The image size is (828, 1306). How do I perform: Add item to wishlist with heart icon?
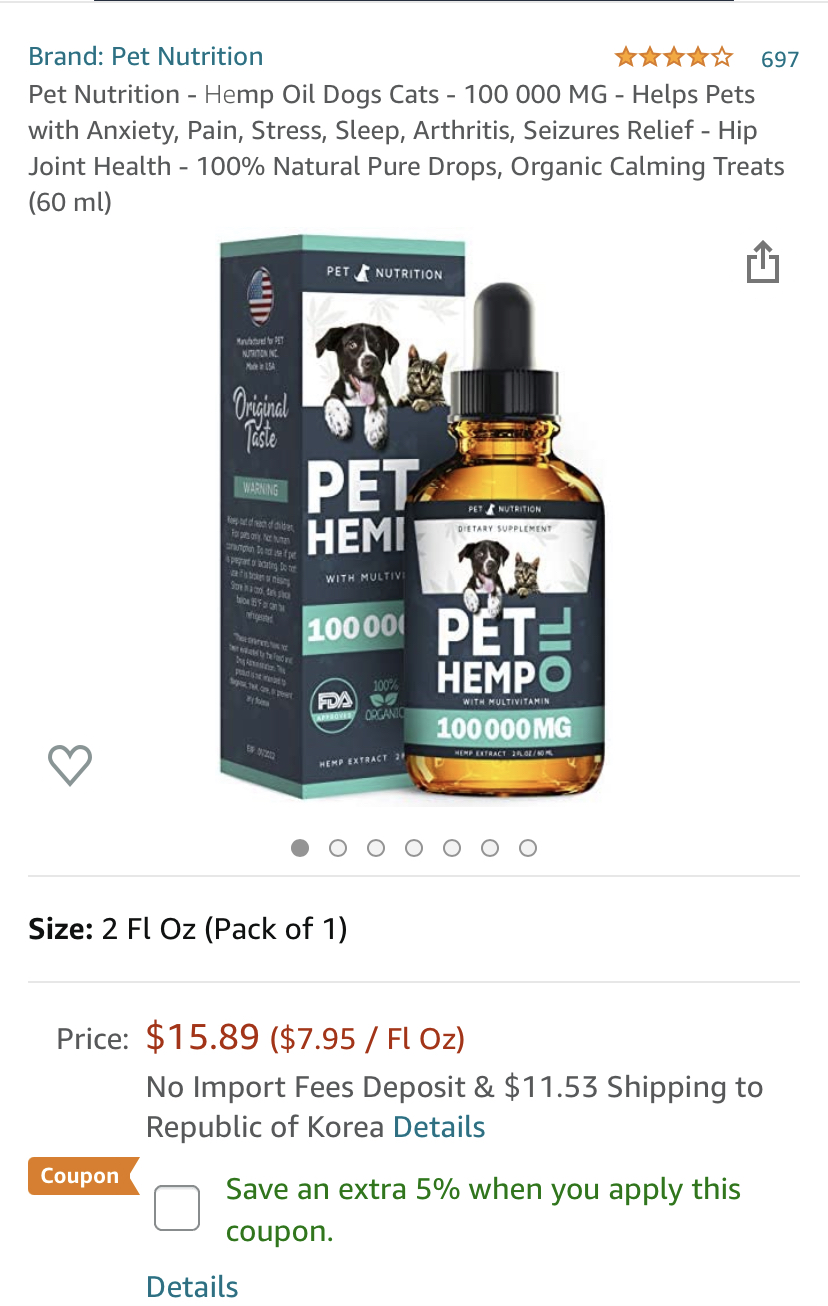point(70,765)
